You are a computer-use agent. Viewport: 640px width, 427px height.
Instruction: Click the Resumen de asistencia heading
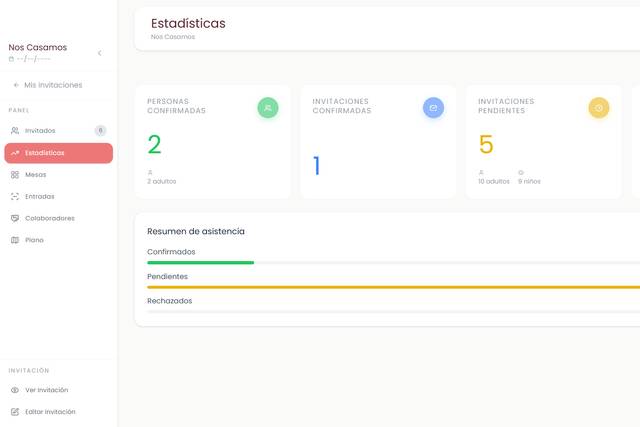point(196,231)
